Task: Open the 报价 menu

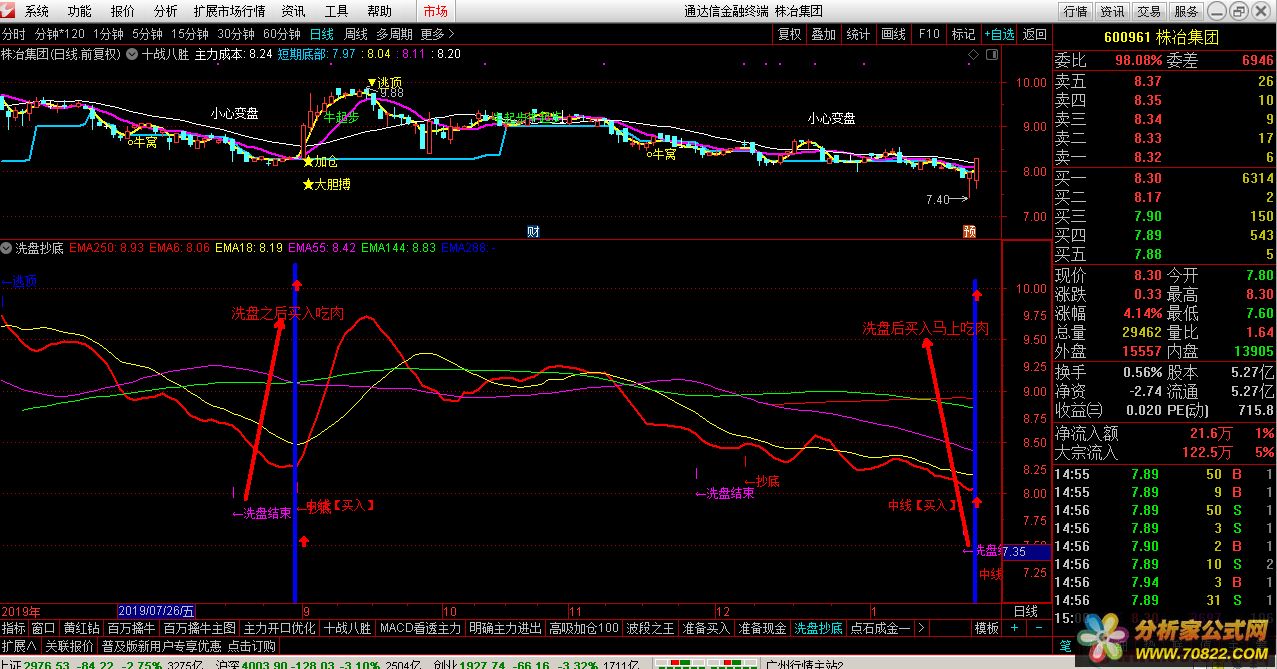Action: [x=123, y=12]
